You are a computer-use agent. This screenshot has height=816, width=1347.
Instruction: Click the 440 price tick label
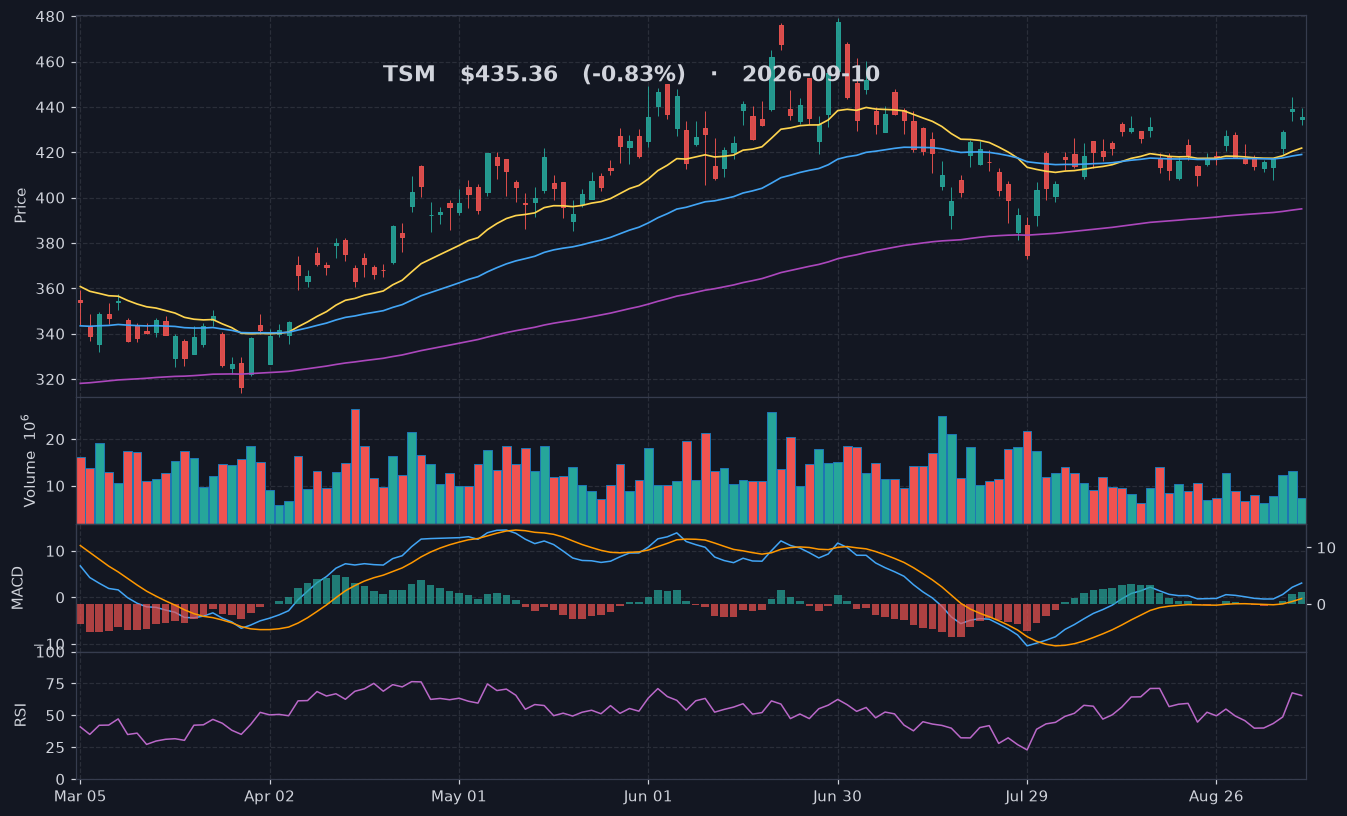(52, 108)
